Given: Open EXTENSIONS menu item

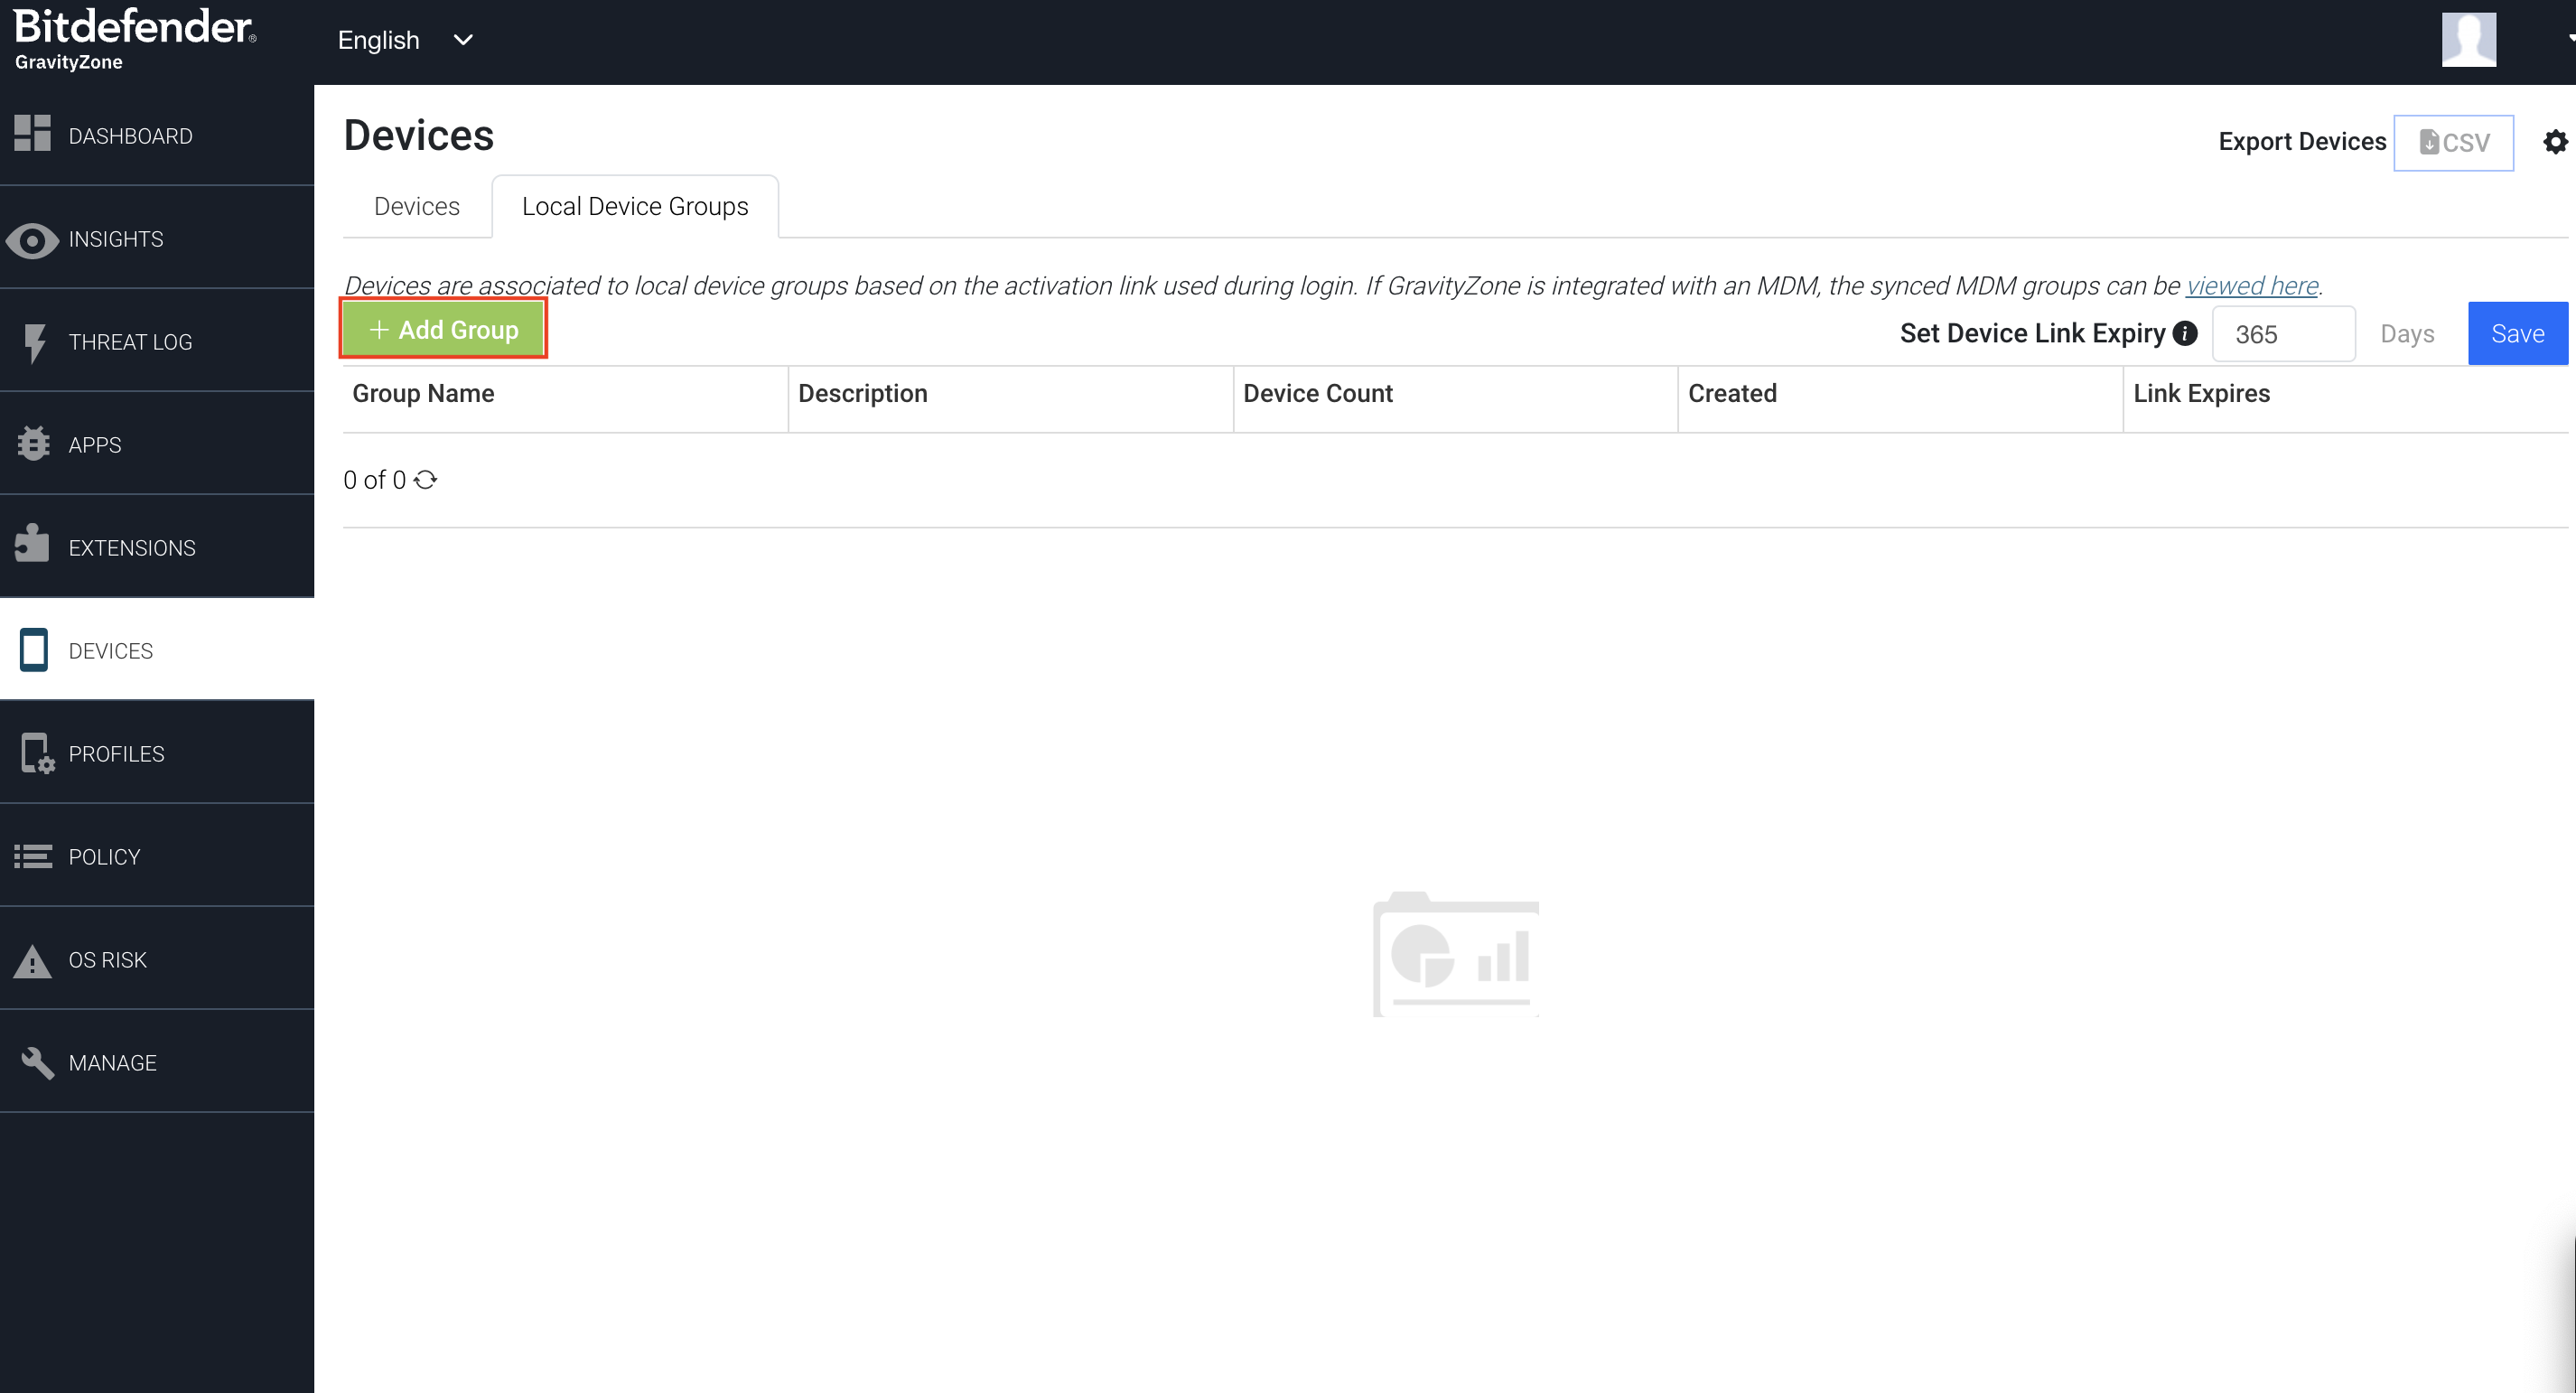Looking at the screenshot, I should pyautogui.click(x=157, y=547).
